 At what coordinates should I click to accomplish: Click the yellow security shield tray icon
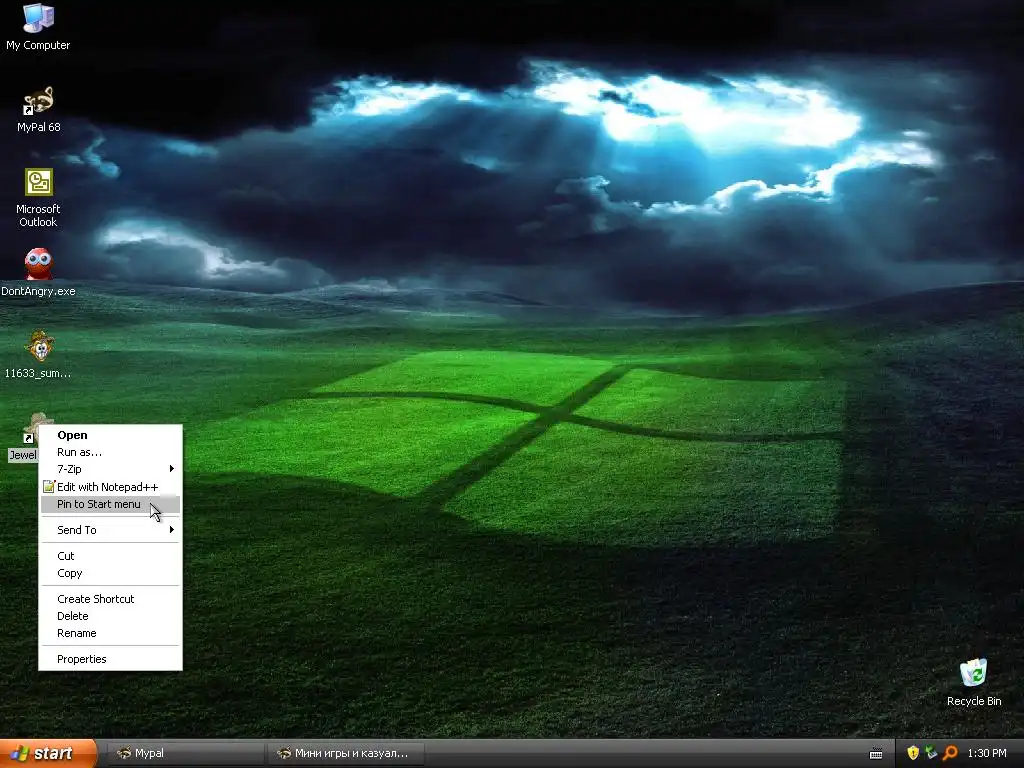coord(913,753)
